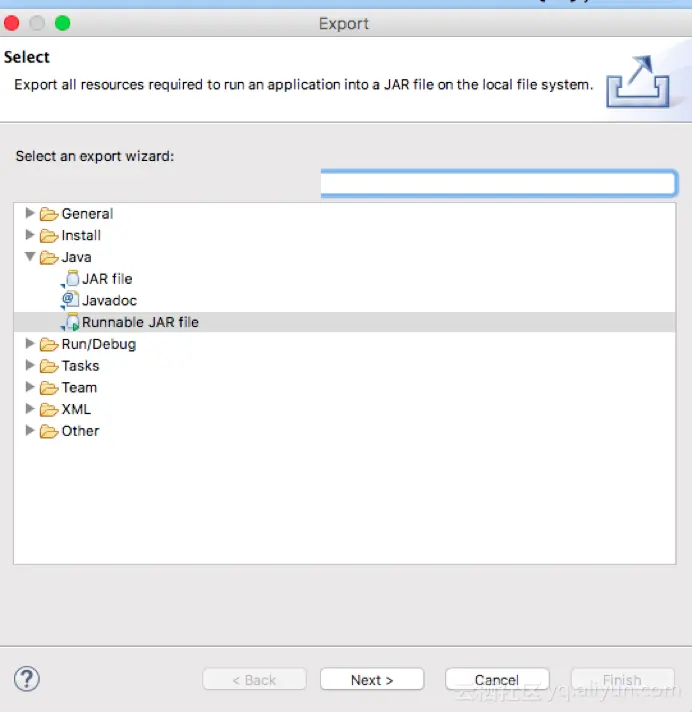Expand the General category
692x712 pixels.
[30, 213]
